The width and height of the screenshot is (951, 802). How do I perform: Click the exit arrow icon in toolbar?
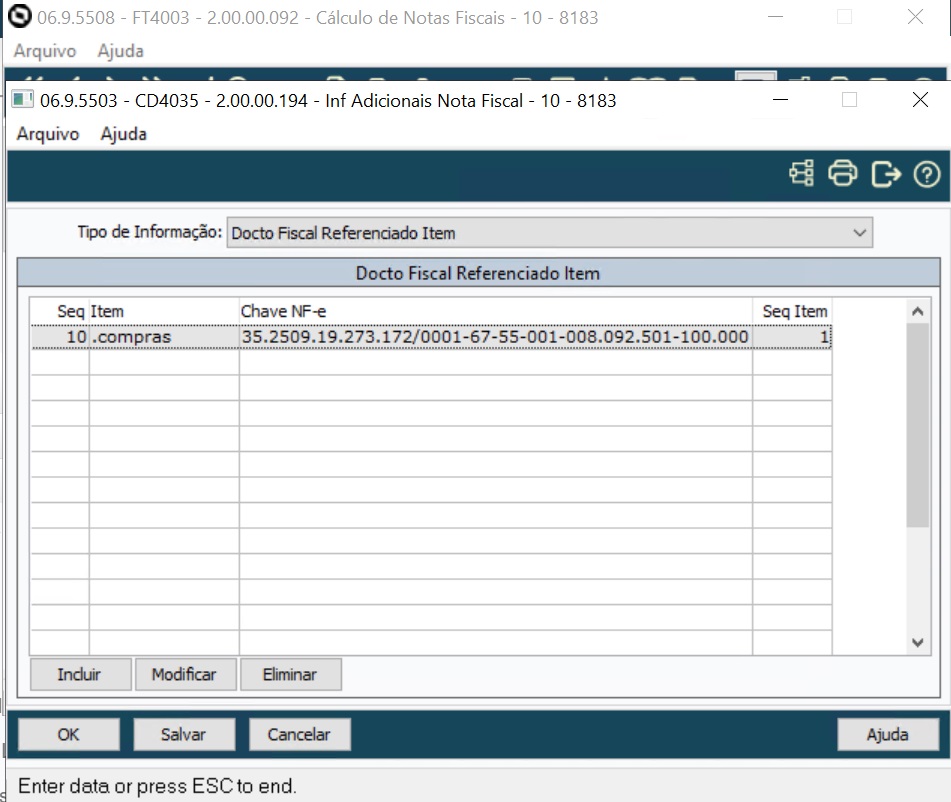(886, 174)
